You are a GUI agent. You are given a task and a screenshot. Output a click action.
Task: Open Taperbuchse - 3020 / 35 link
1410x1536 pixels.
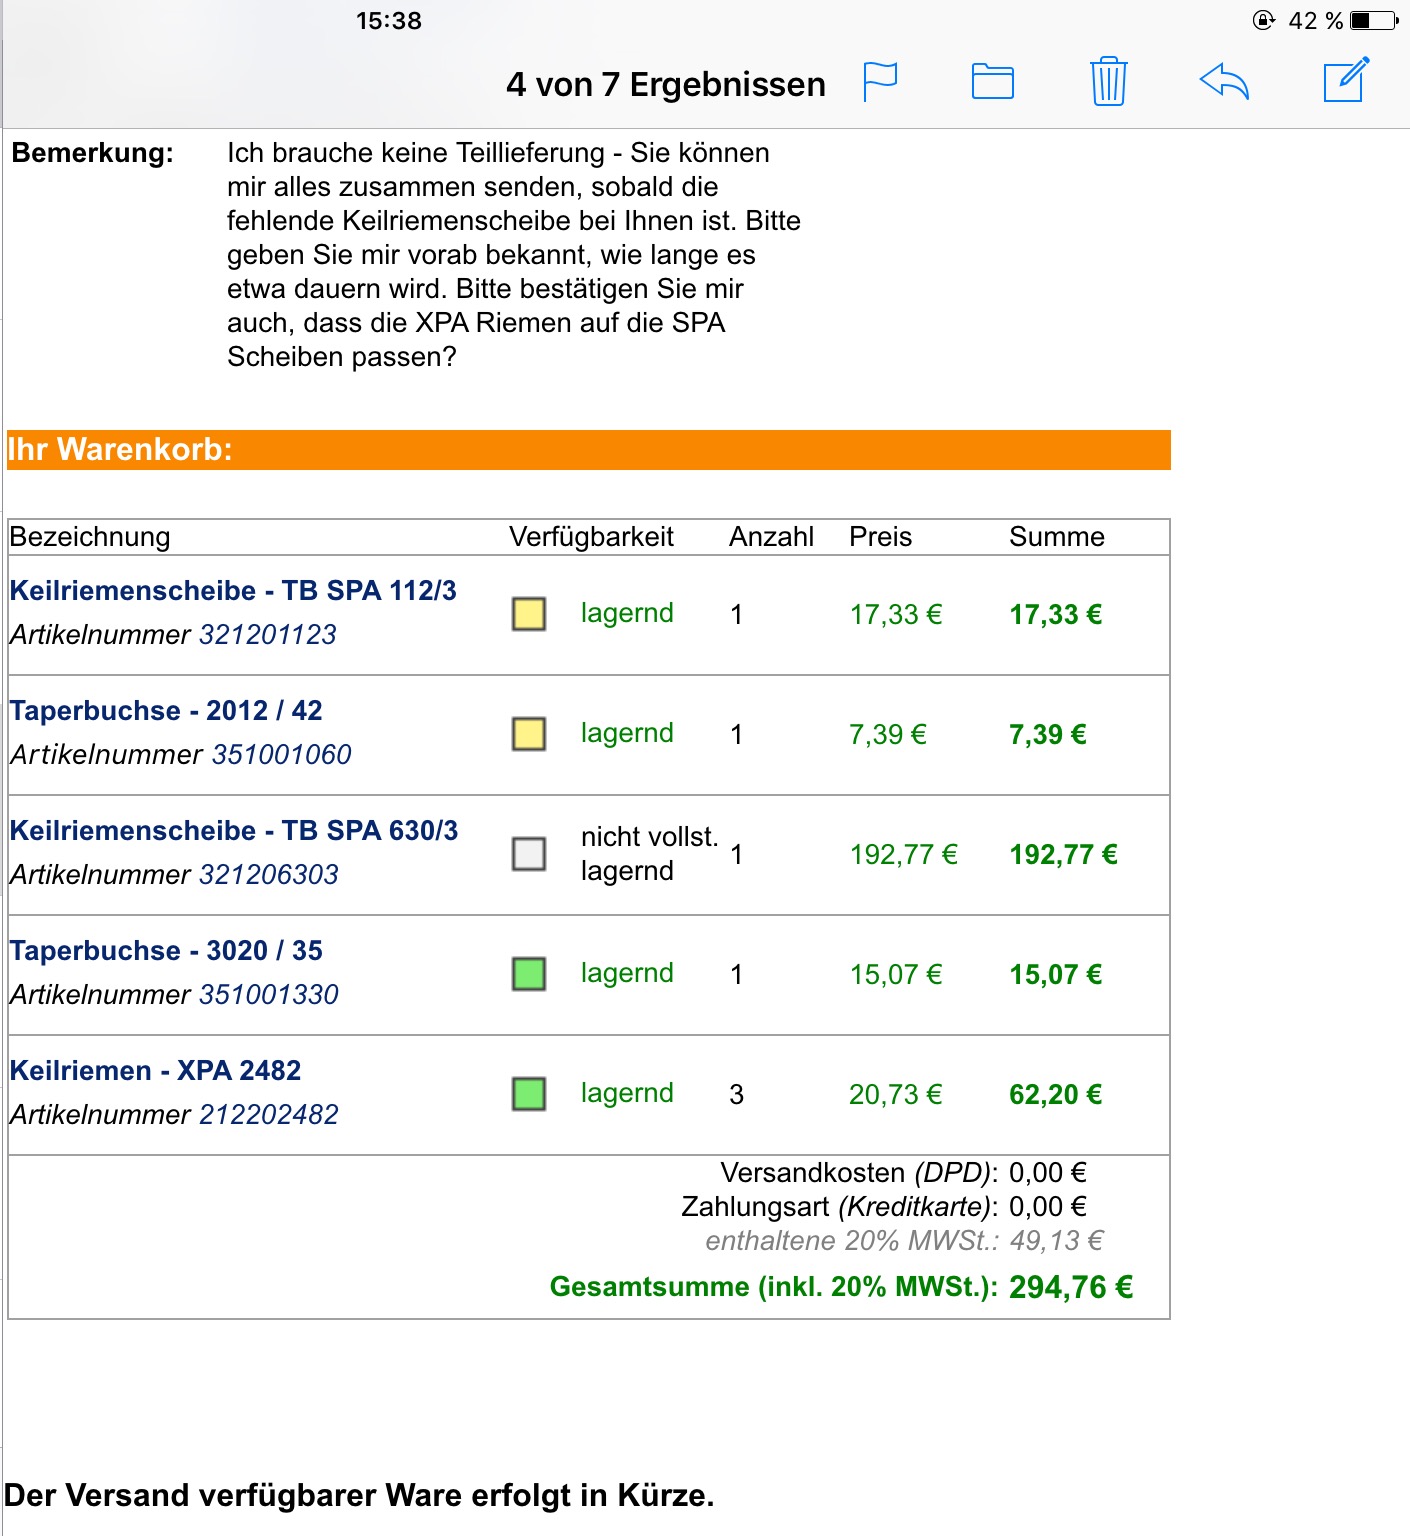click(166, 951)
